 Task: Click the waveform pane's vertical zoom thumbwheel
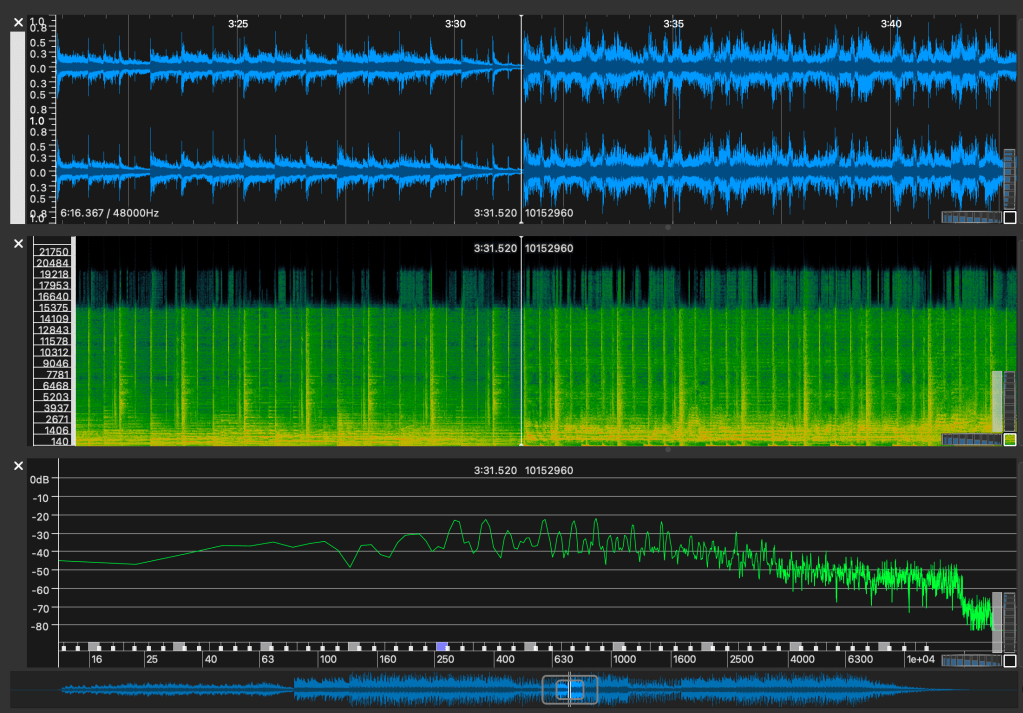[x=1009, y=178]
